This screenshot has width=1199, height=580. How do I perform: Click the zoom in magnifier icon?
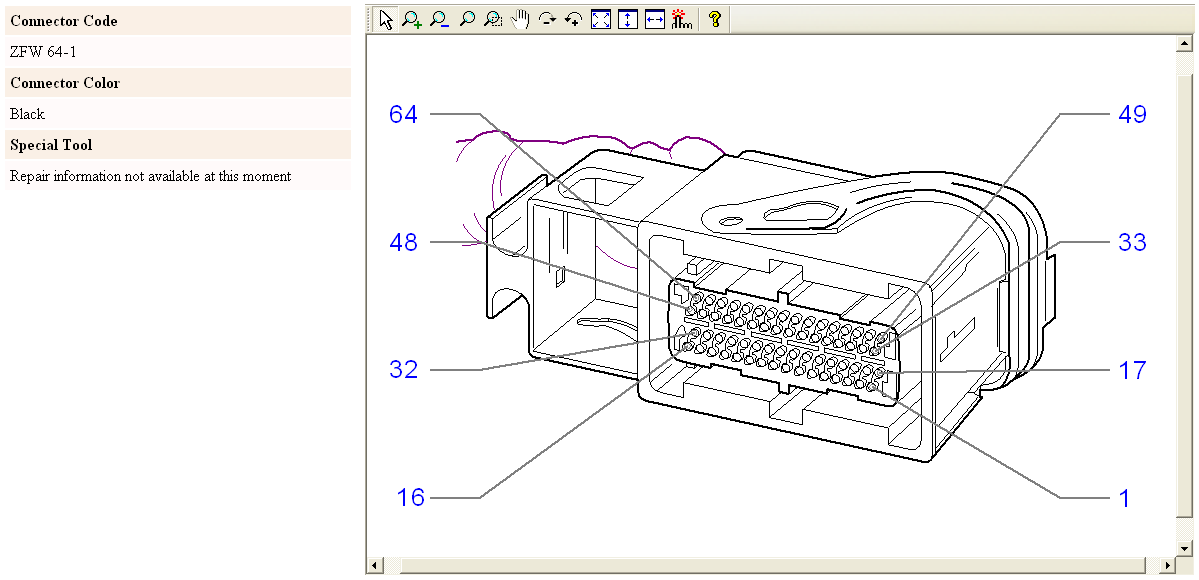pos(412,19)
